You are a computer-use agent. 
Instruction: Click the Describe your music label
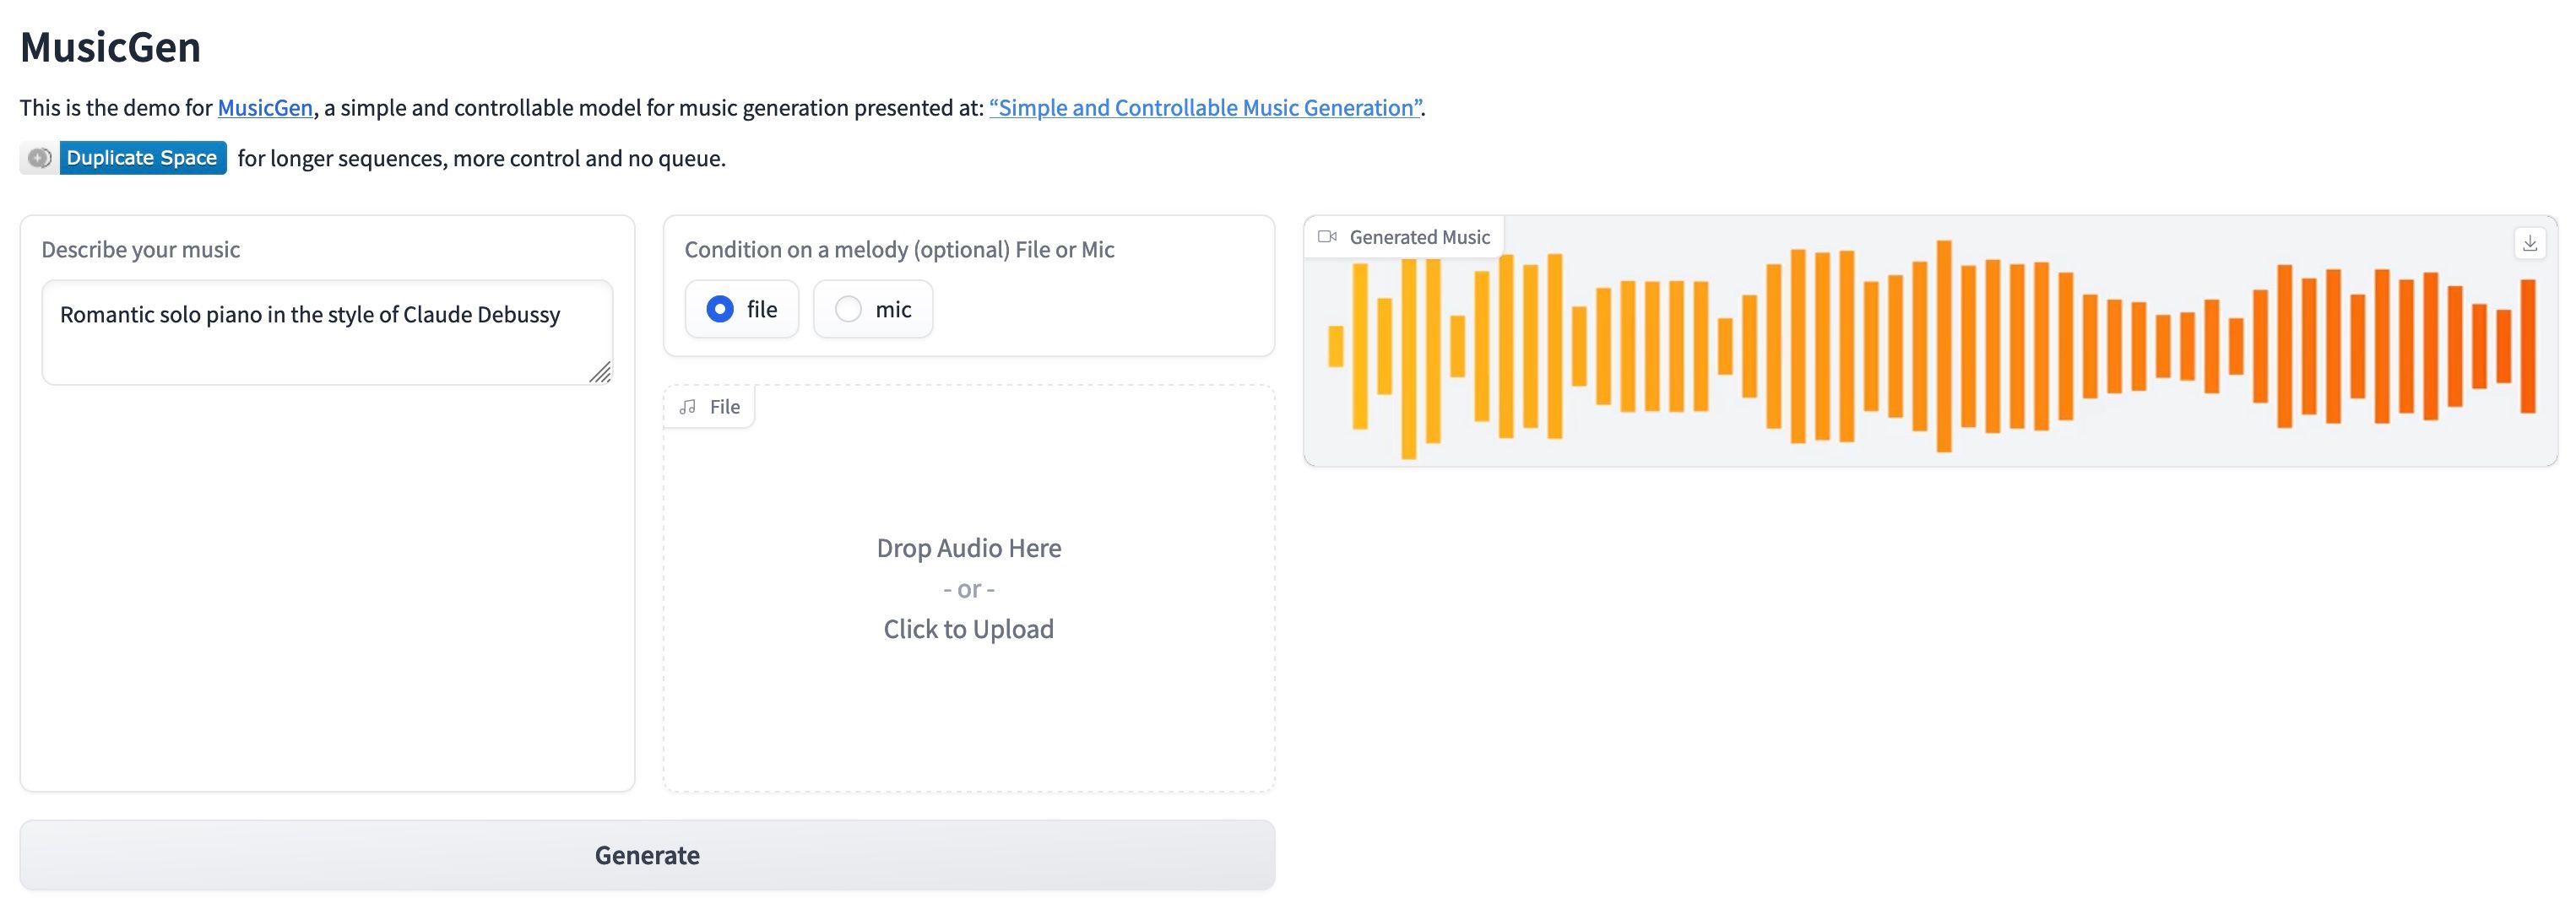tap(141, 250)
